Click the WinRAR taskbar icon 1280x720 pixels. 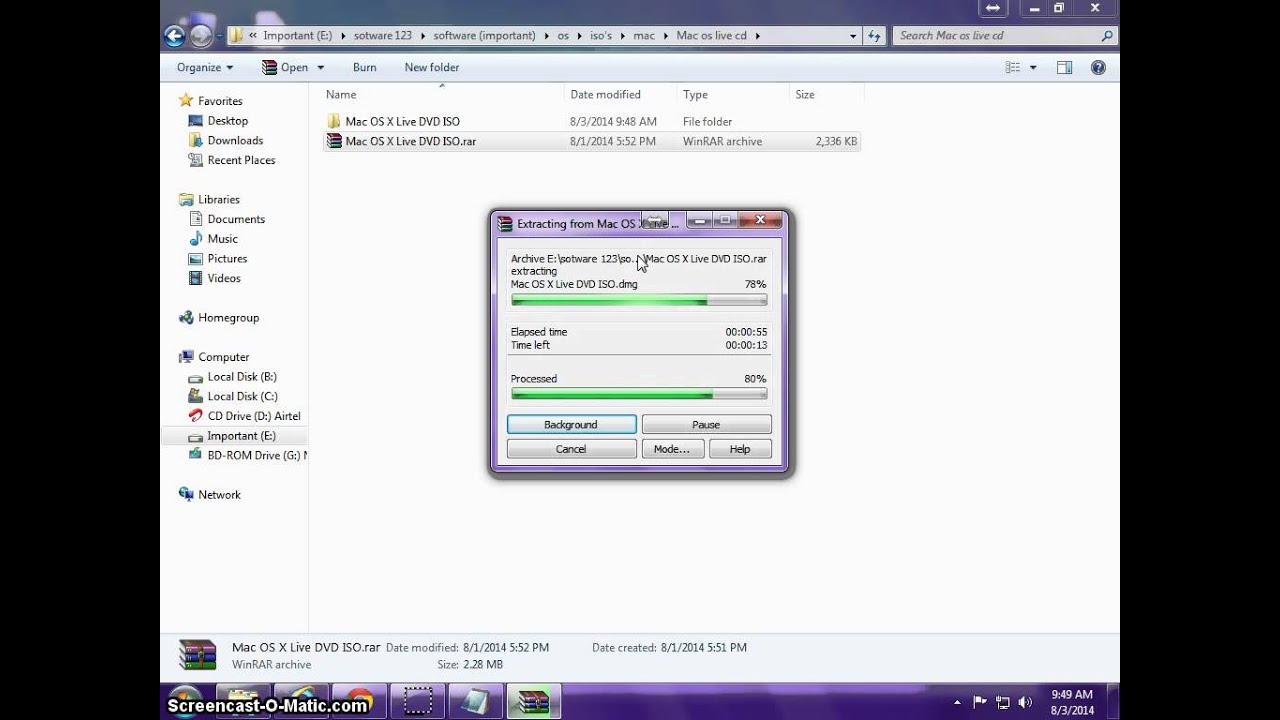point(533,701)
